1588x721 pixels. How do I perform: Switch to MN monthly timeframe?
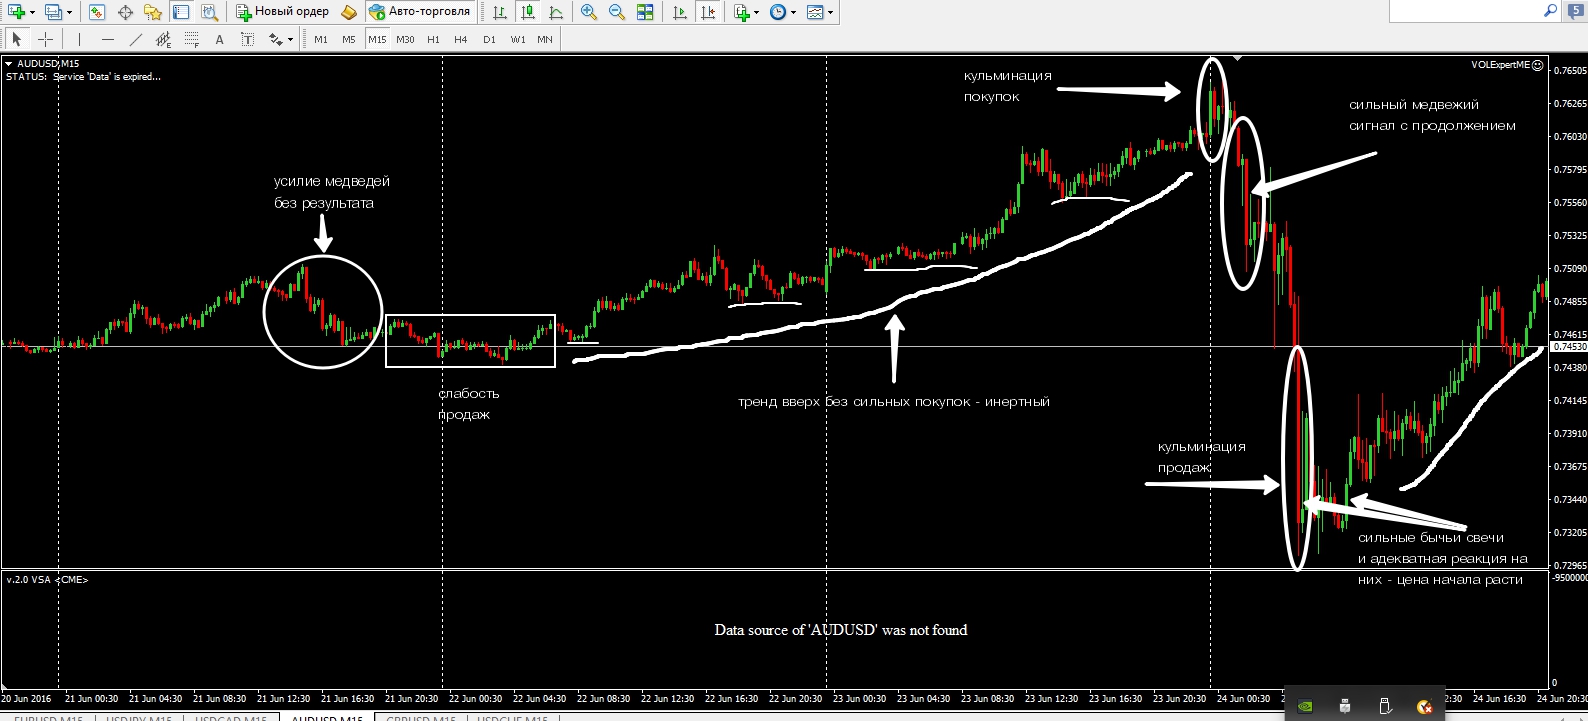545,39
